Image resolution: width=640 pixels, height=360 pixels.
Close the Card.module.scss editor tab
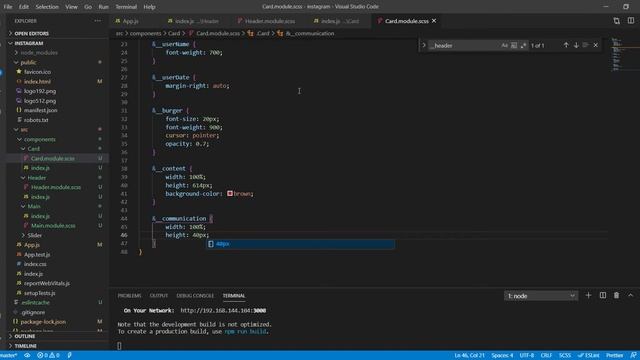coord(434,21)
